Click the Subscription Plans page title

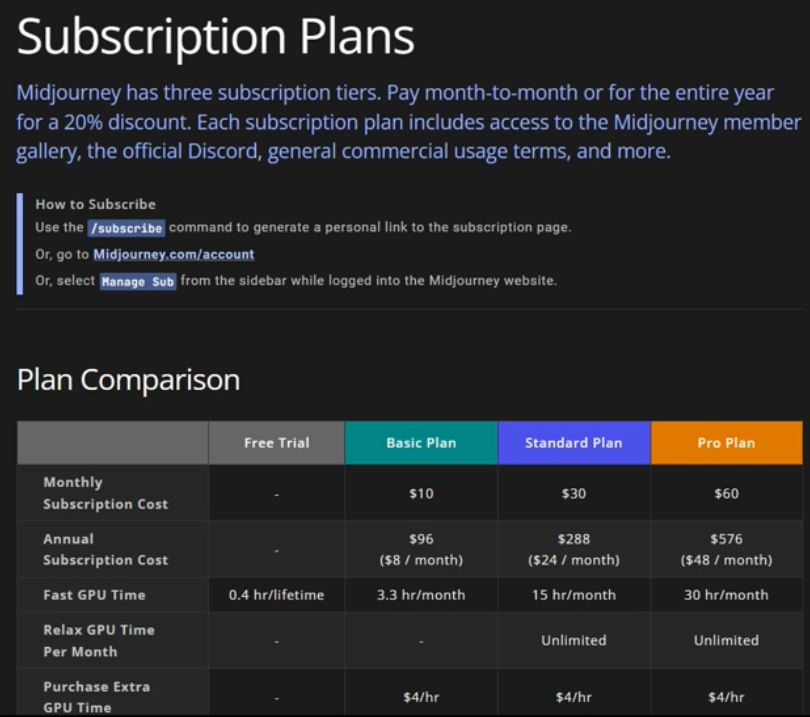pos(215,37)
